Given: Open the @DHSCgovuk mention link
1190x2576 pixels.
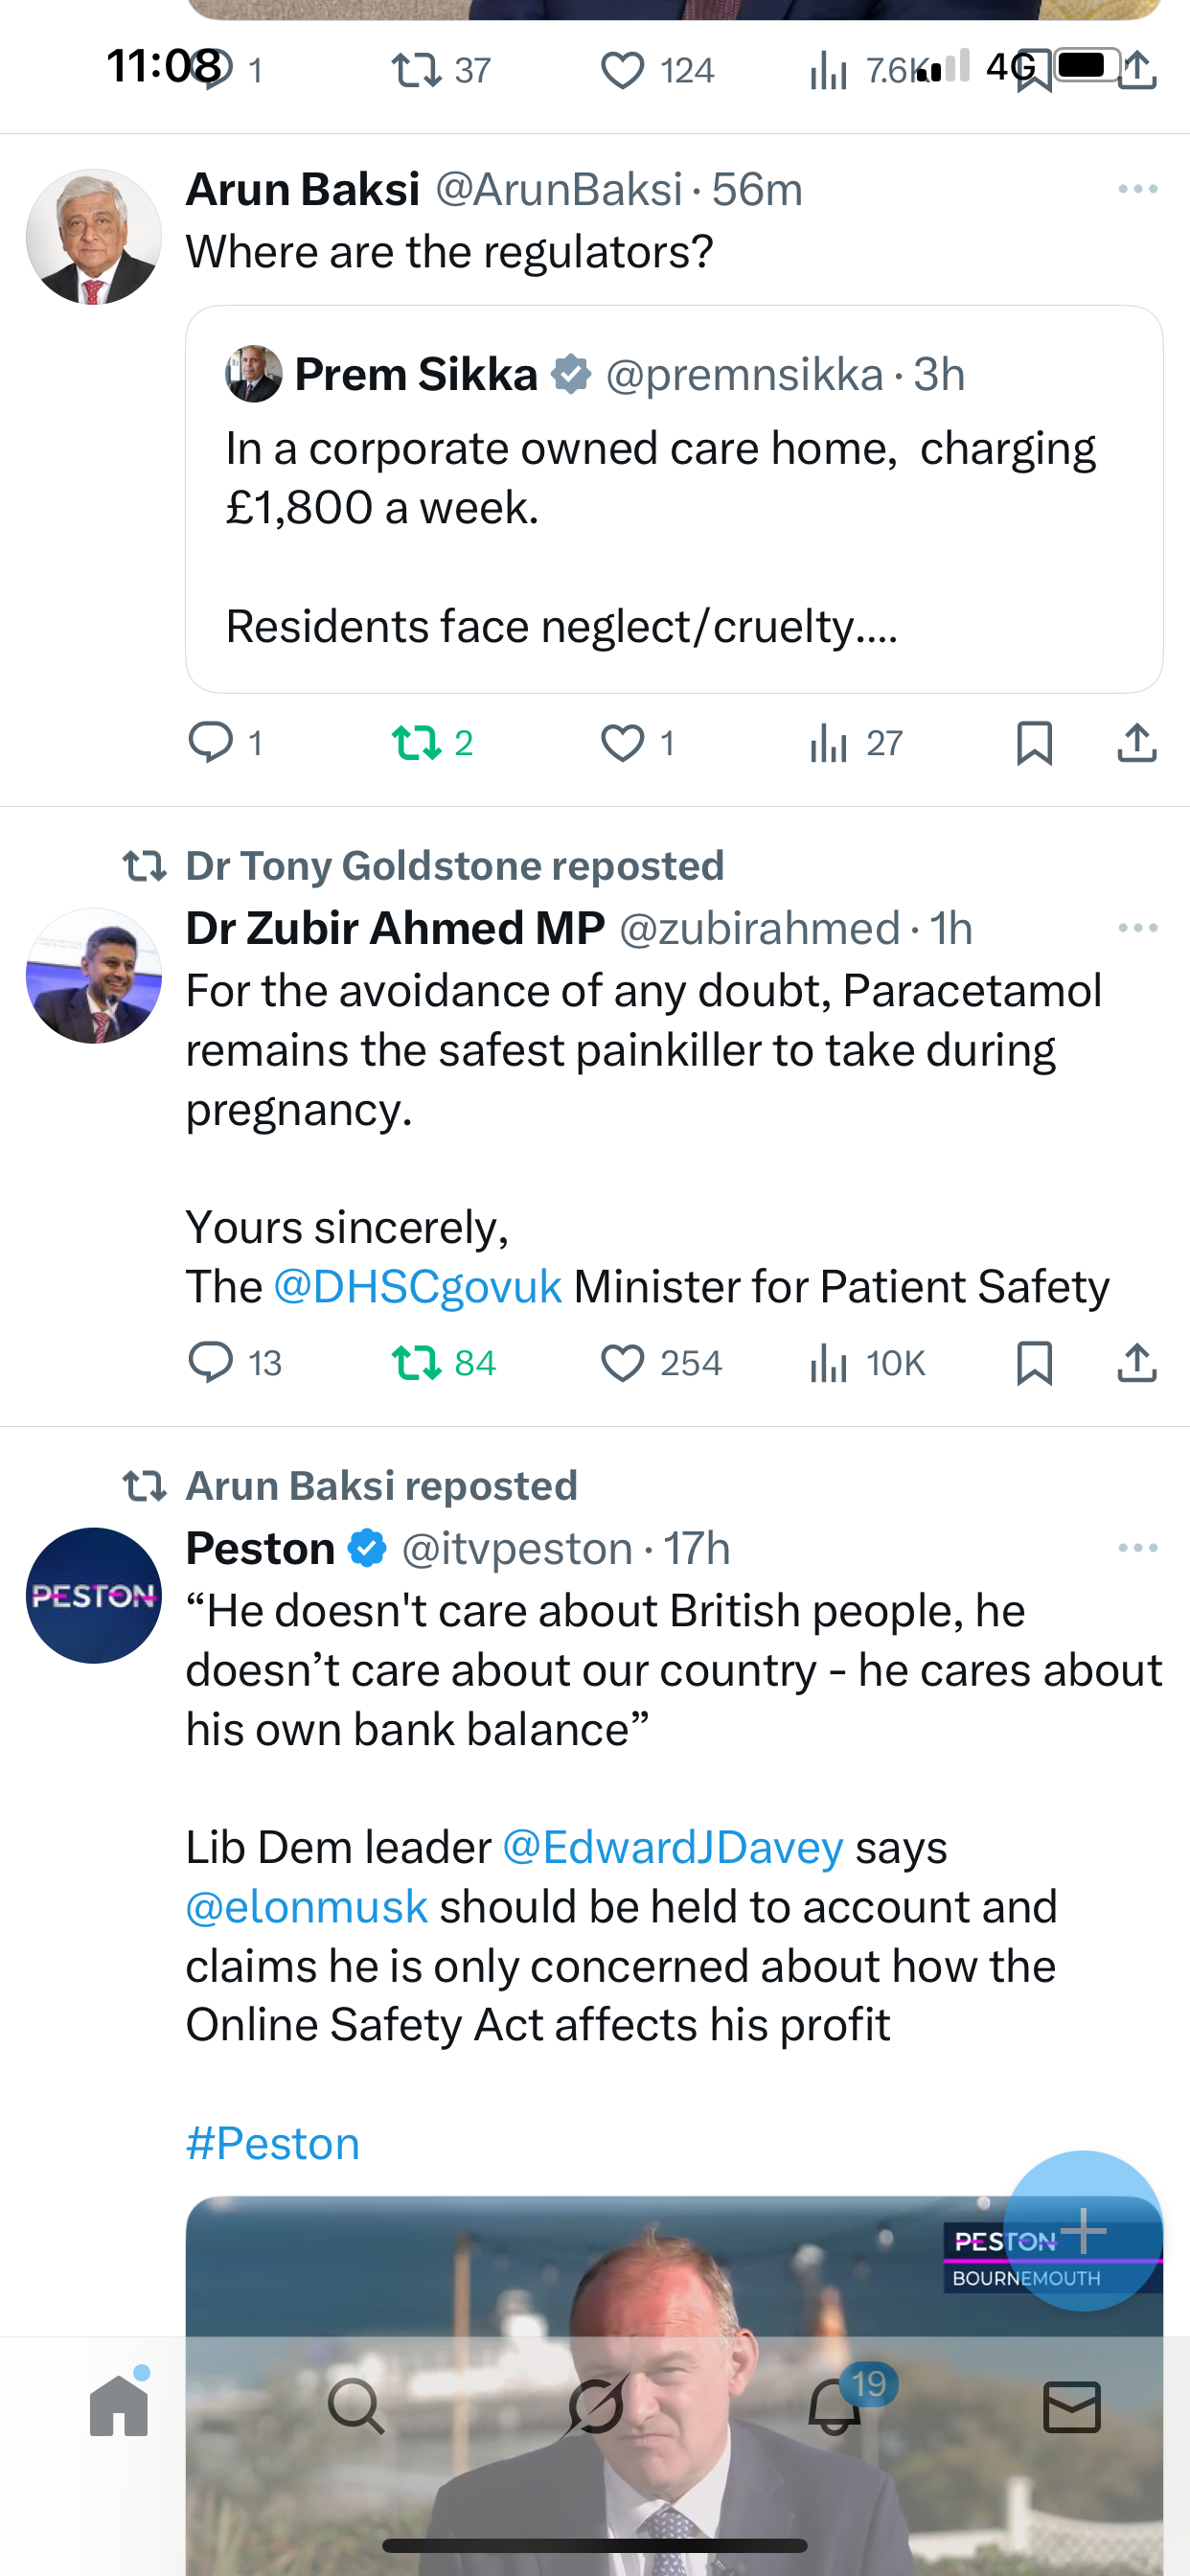Looking at the screenshot, I should tap(417, 1287).
